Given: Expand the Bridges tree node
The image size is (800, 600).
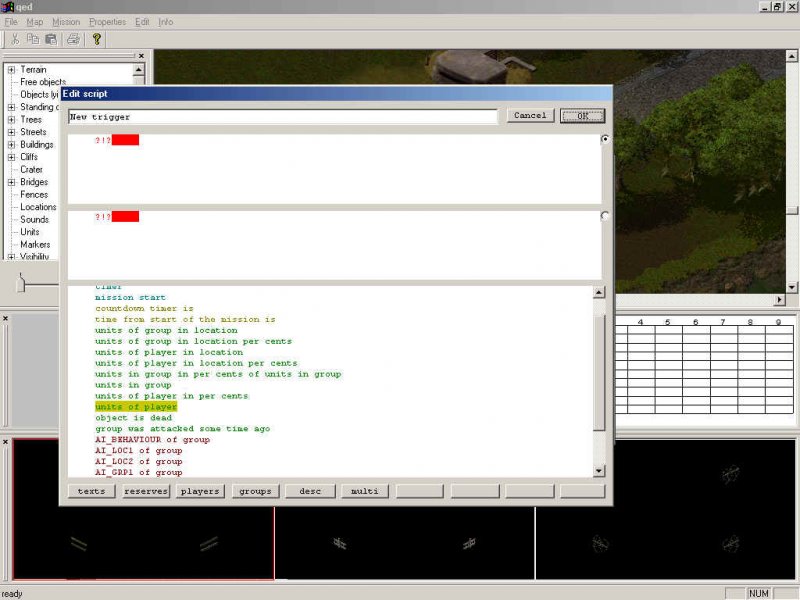Looking at the screenshot, I should click(11, 182).
